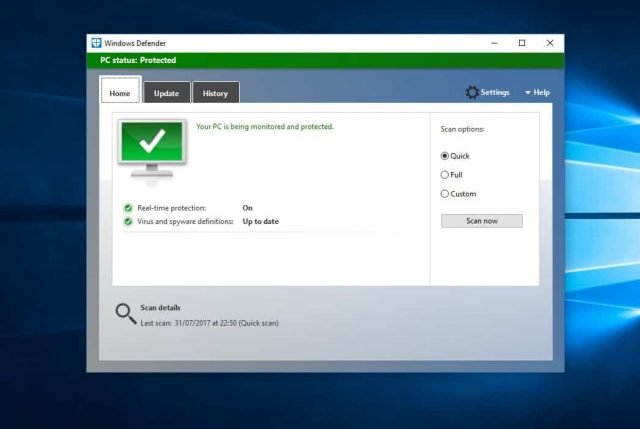Go to the Home tab
This screenshot has height=429, width=640.
tap(120, 93)
